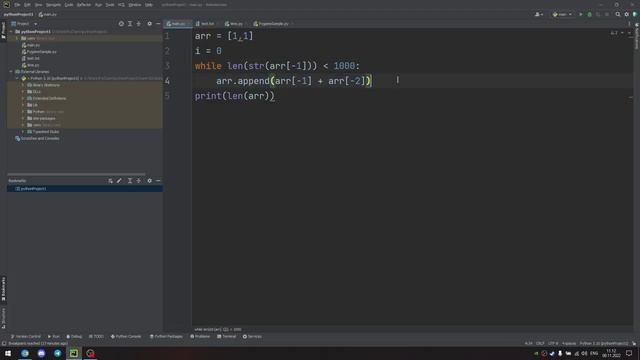This screenshot has width=640, height=360.
Task: Click Project panel horizontal scrollbar
Action: (x=76, y=174)
